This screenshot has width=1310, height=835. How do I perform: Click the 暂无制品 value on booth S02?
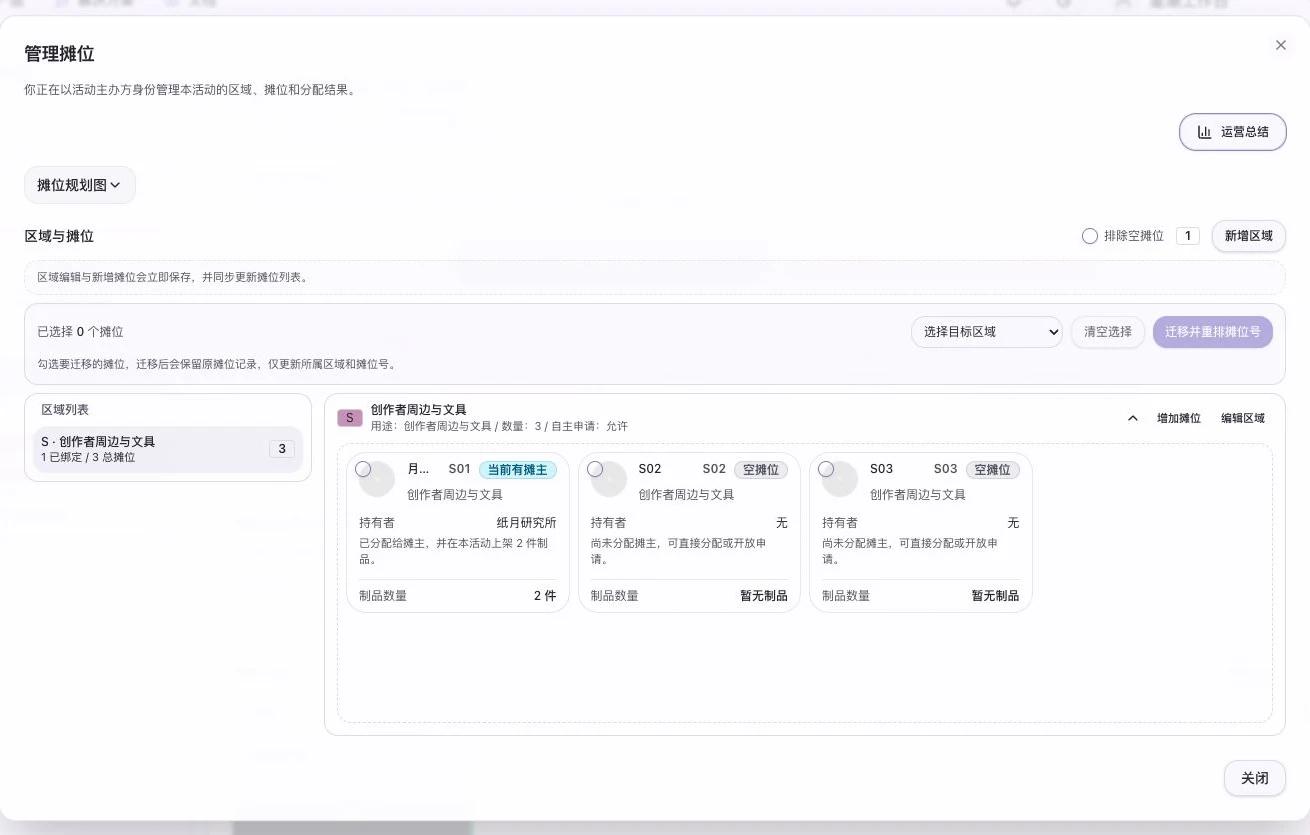point(764,596)
